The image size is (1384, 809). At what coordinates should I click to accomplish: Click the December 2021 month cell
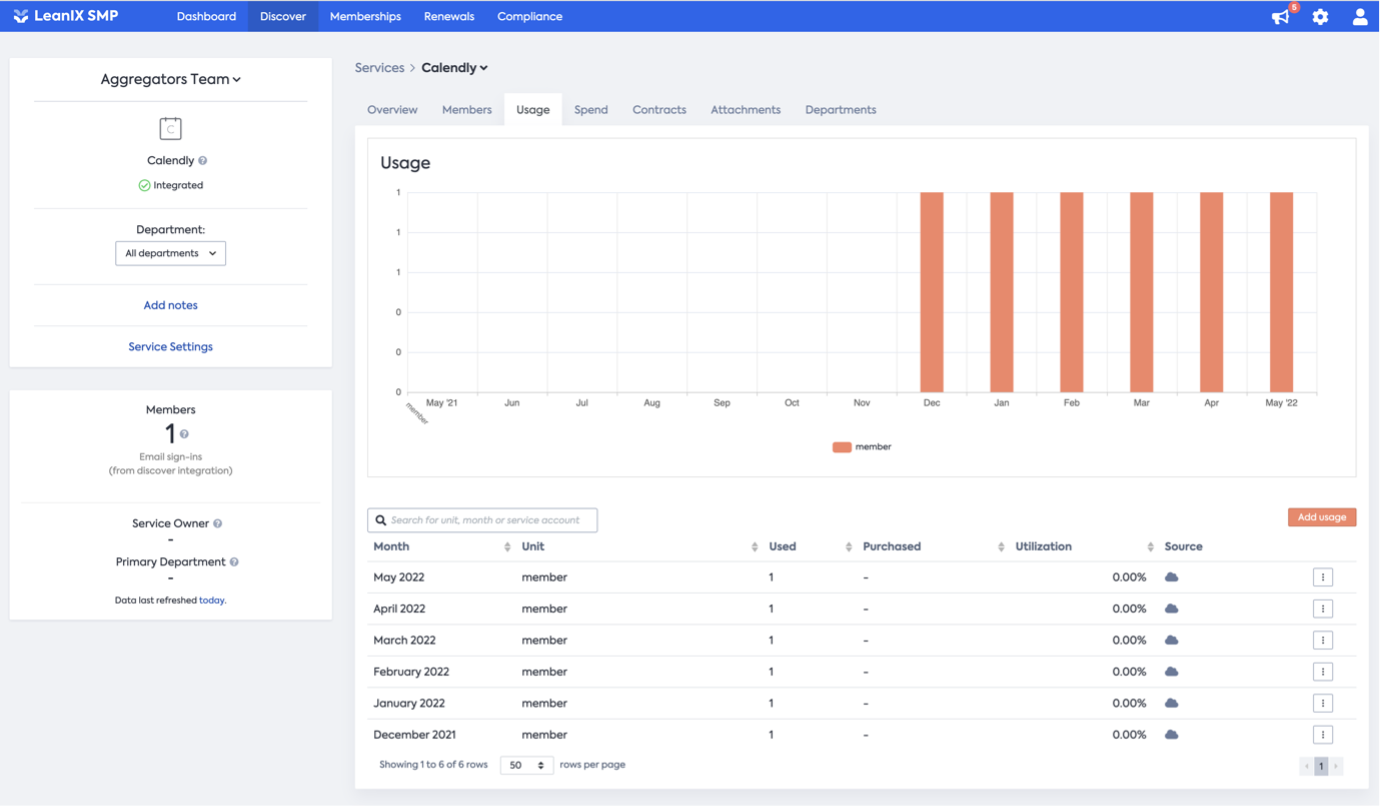(x=416, y=737)
